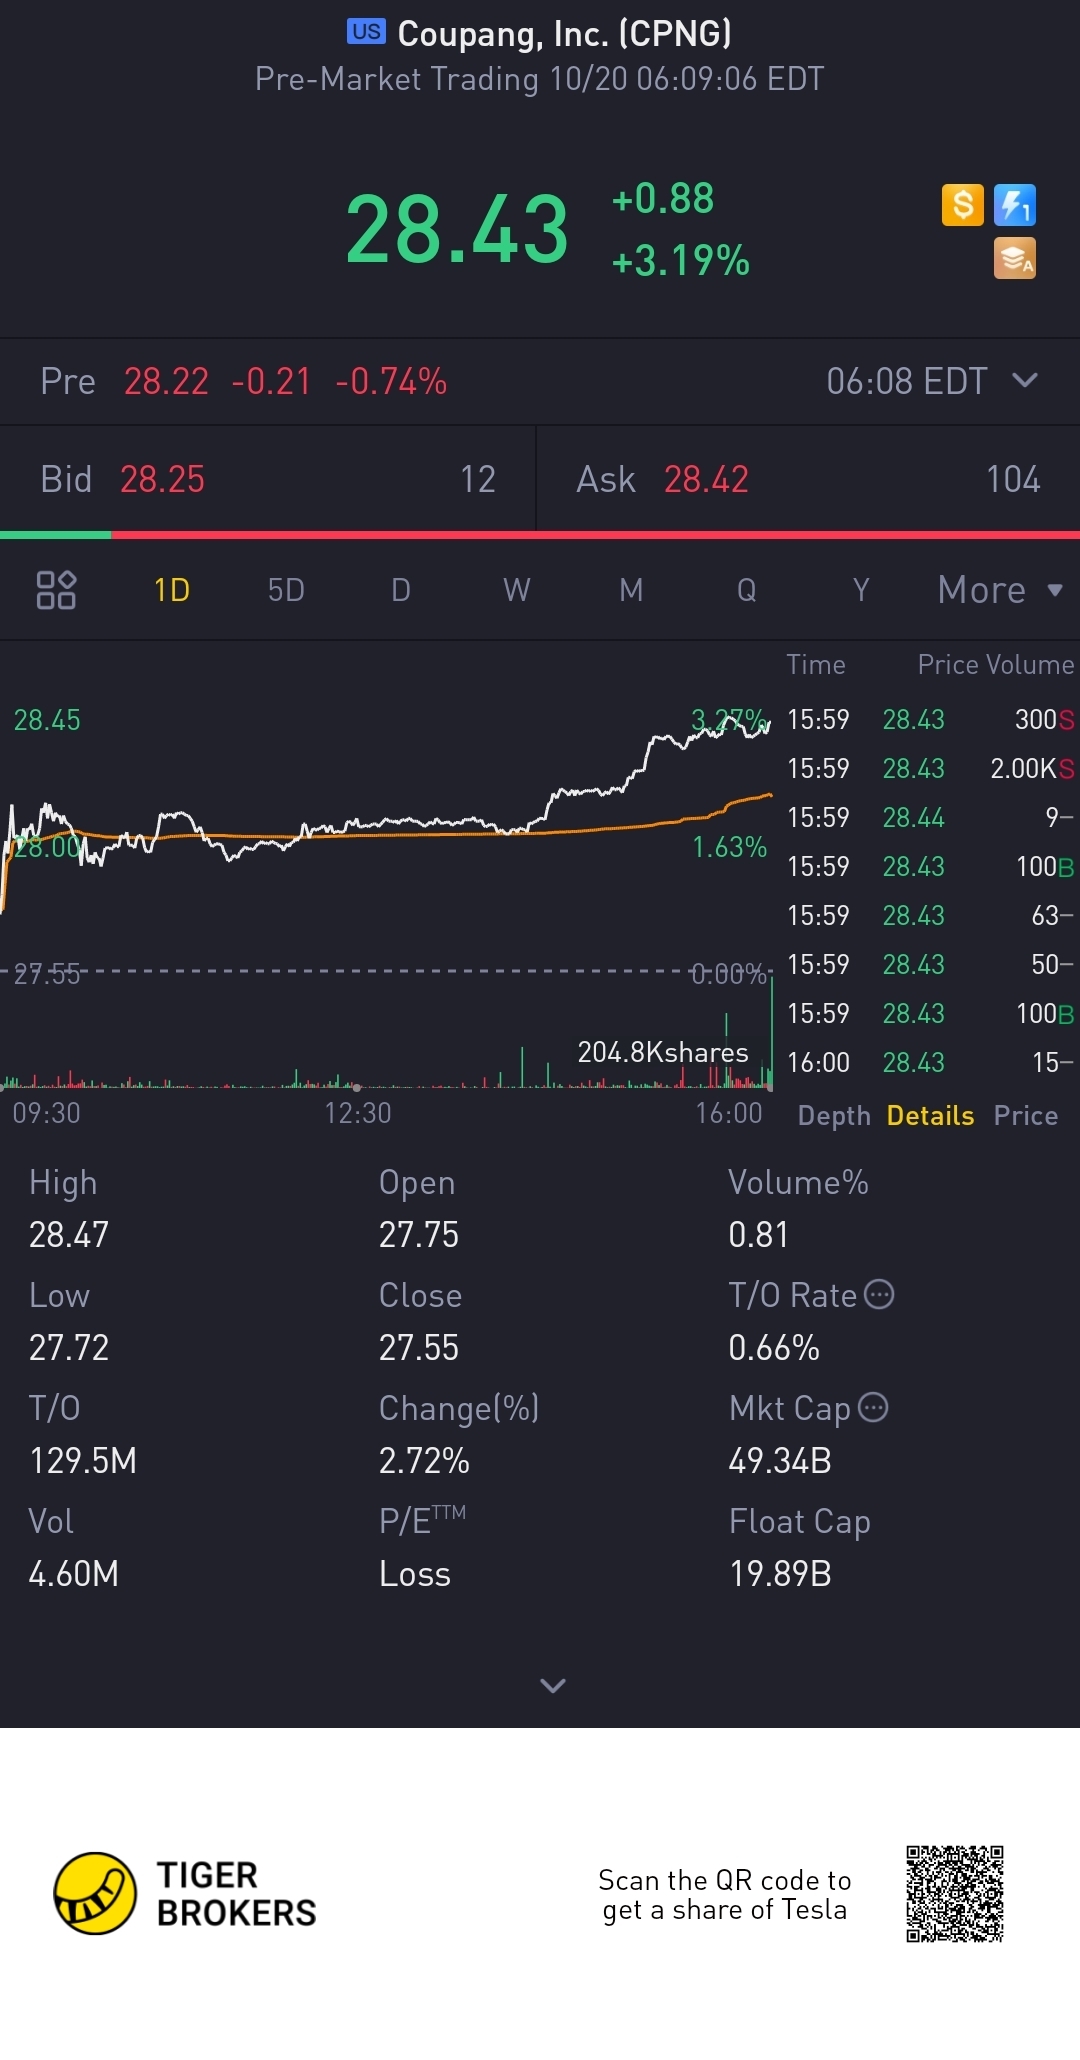The height and width of the screenshot is (2060, 1080).
Task: Tap the Open value 27.75
Action: point(418,1235)
